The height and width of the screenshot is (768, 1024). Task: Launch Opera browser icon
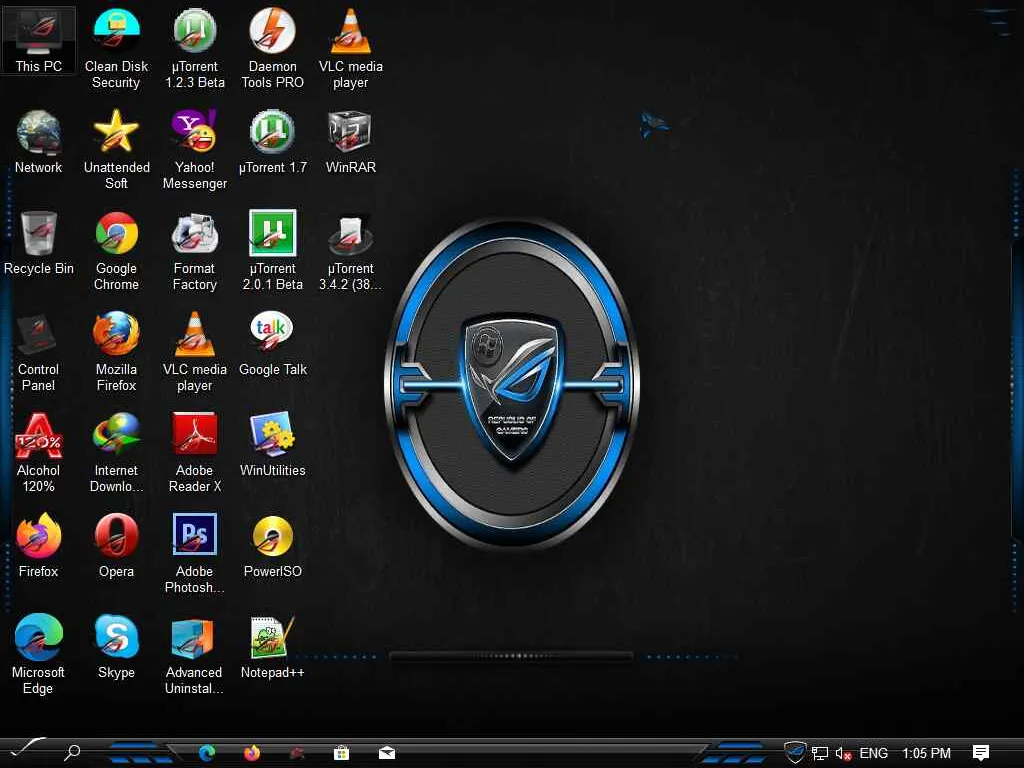point(116,546)
